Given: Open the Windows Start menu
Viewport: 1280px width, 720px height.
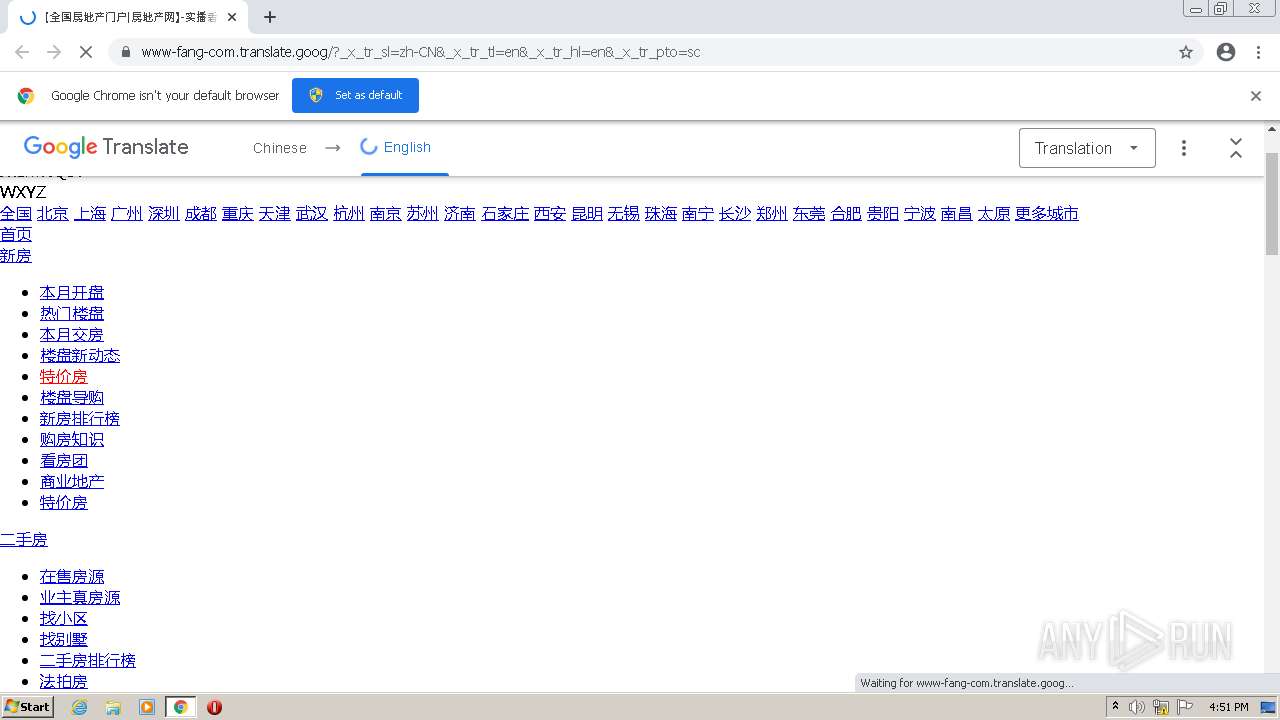Looking at the screenshot, I should coord(28,706).
